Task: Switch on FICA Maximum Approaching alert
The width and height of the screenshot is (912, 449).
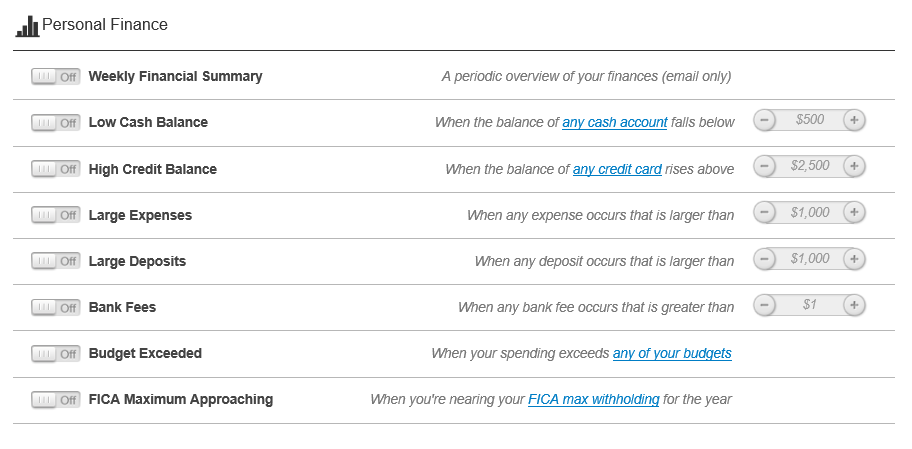Action: 56,400
